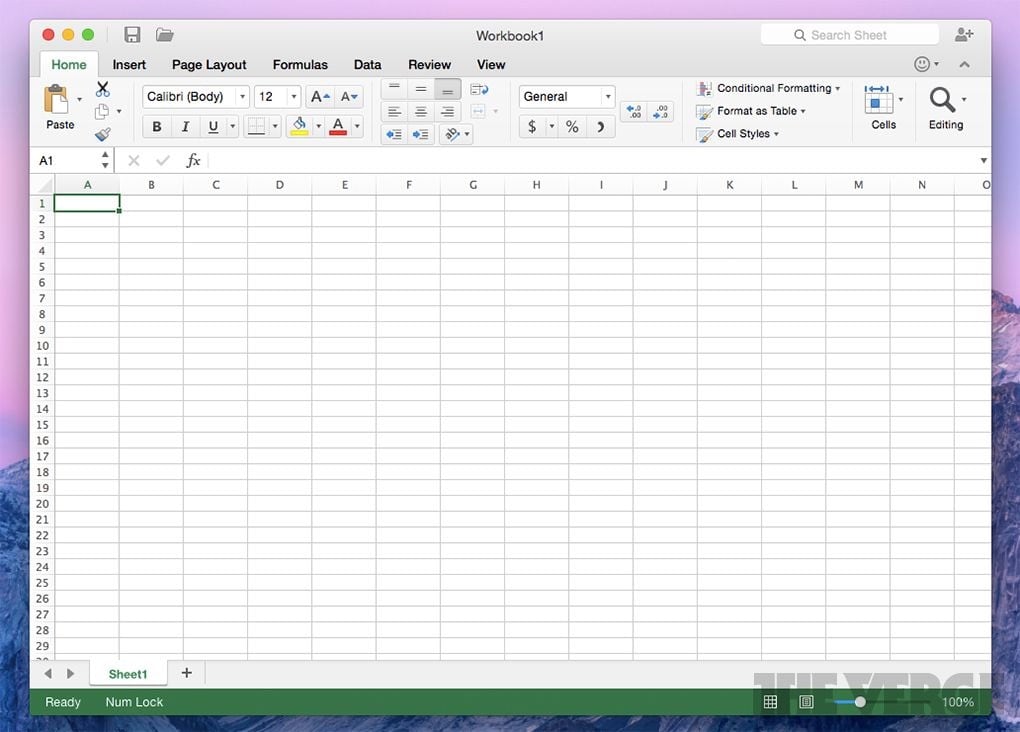Toggle Bold formatting
The image size is (1020, 732).
point(157,127)
